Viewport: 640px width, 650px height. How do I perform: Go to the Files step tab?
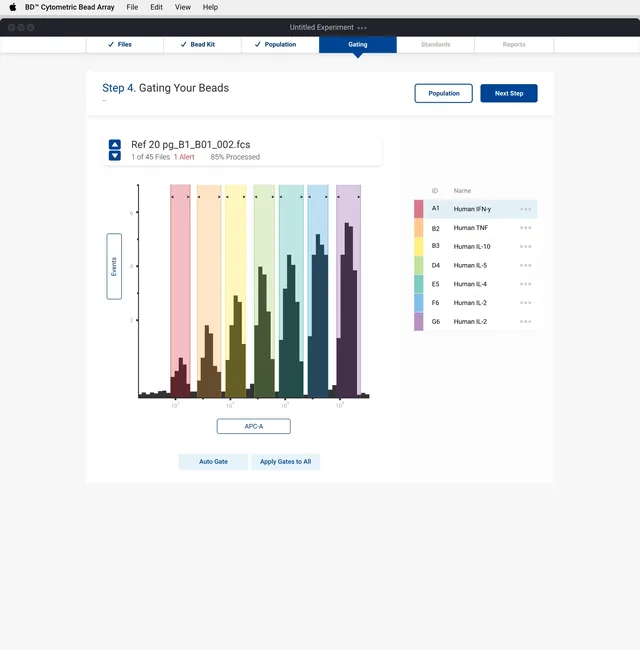click(124, 44)
